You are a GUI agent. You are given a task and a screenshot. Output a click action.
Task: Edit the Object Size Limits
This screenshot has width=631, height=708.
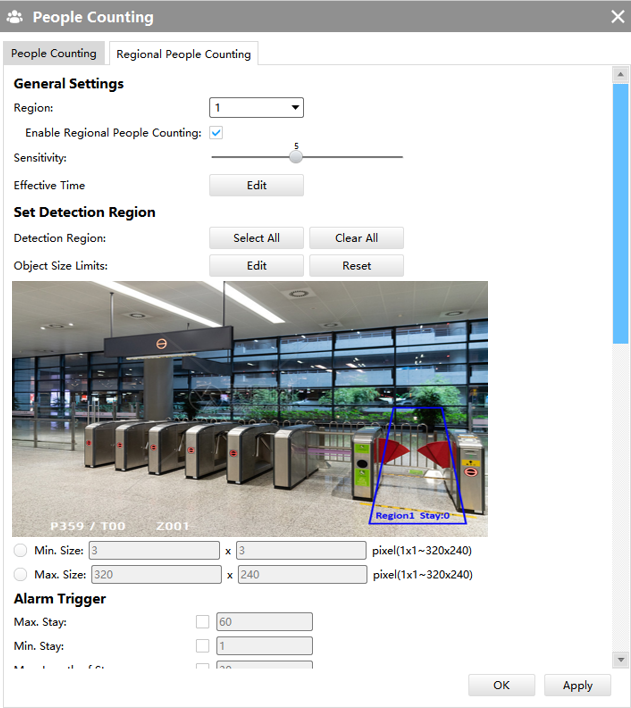click(x=256, y=266)
